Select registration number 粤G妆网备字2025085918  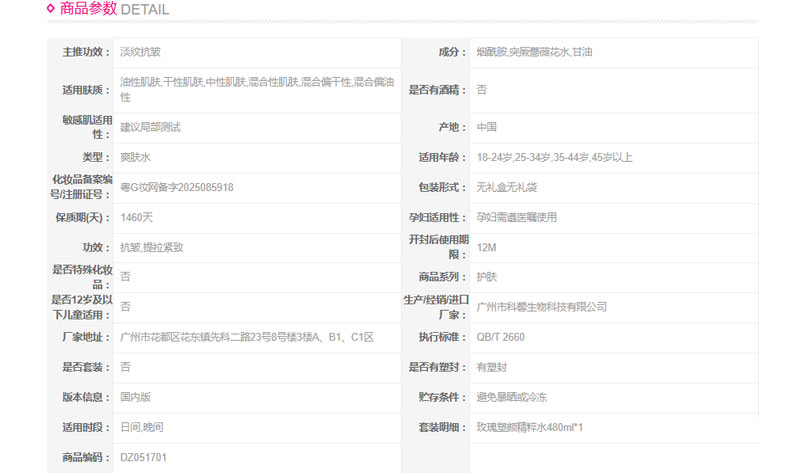pyautogui.click(x=177, y=187)
